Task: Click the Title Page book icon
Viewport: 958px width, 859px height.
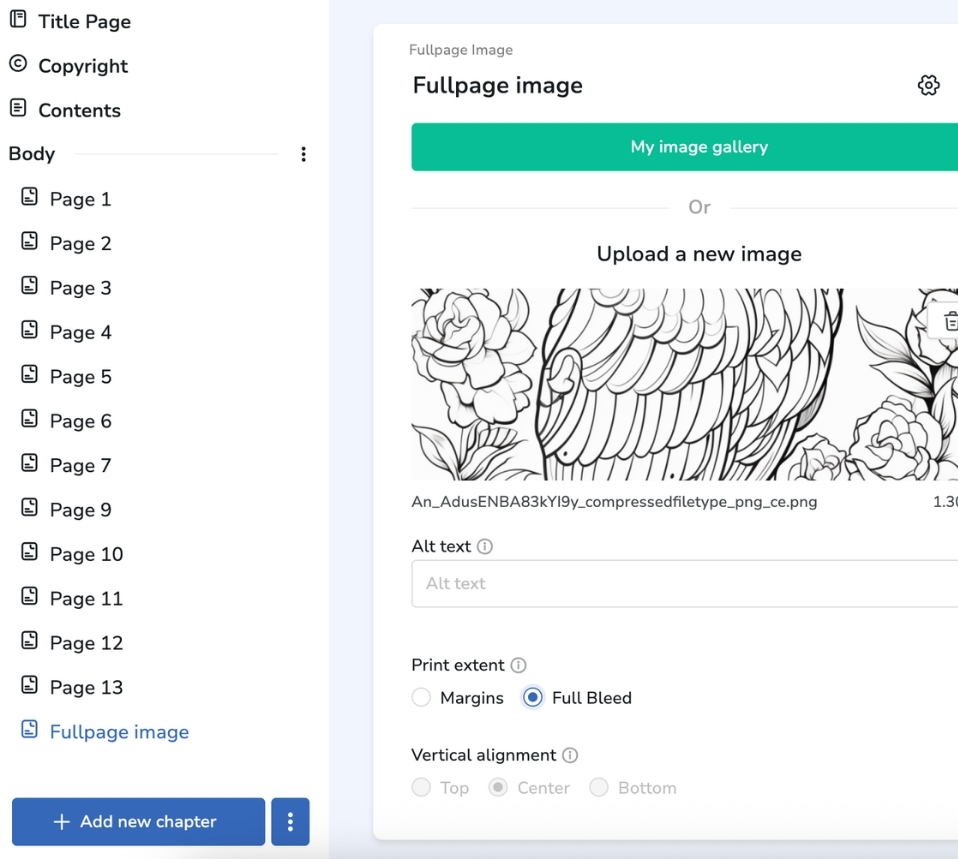Action: coord(18,20)
